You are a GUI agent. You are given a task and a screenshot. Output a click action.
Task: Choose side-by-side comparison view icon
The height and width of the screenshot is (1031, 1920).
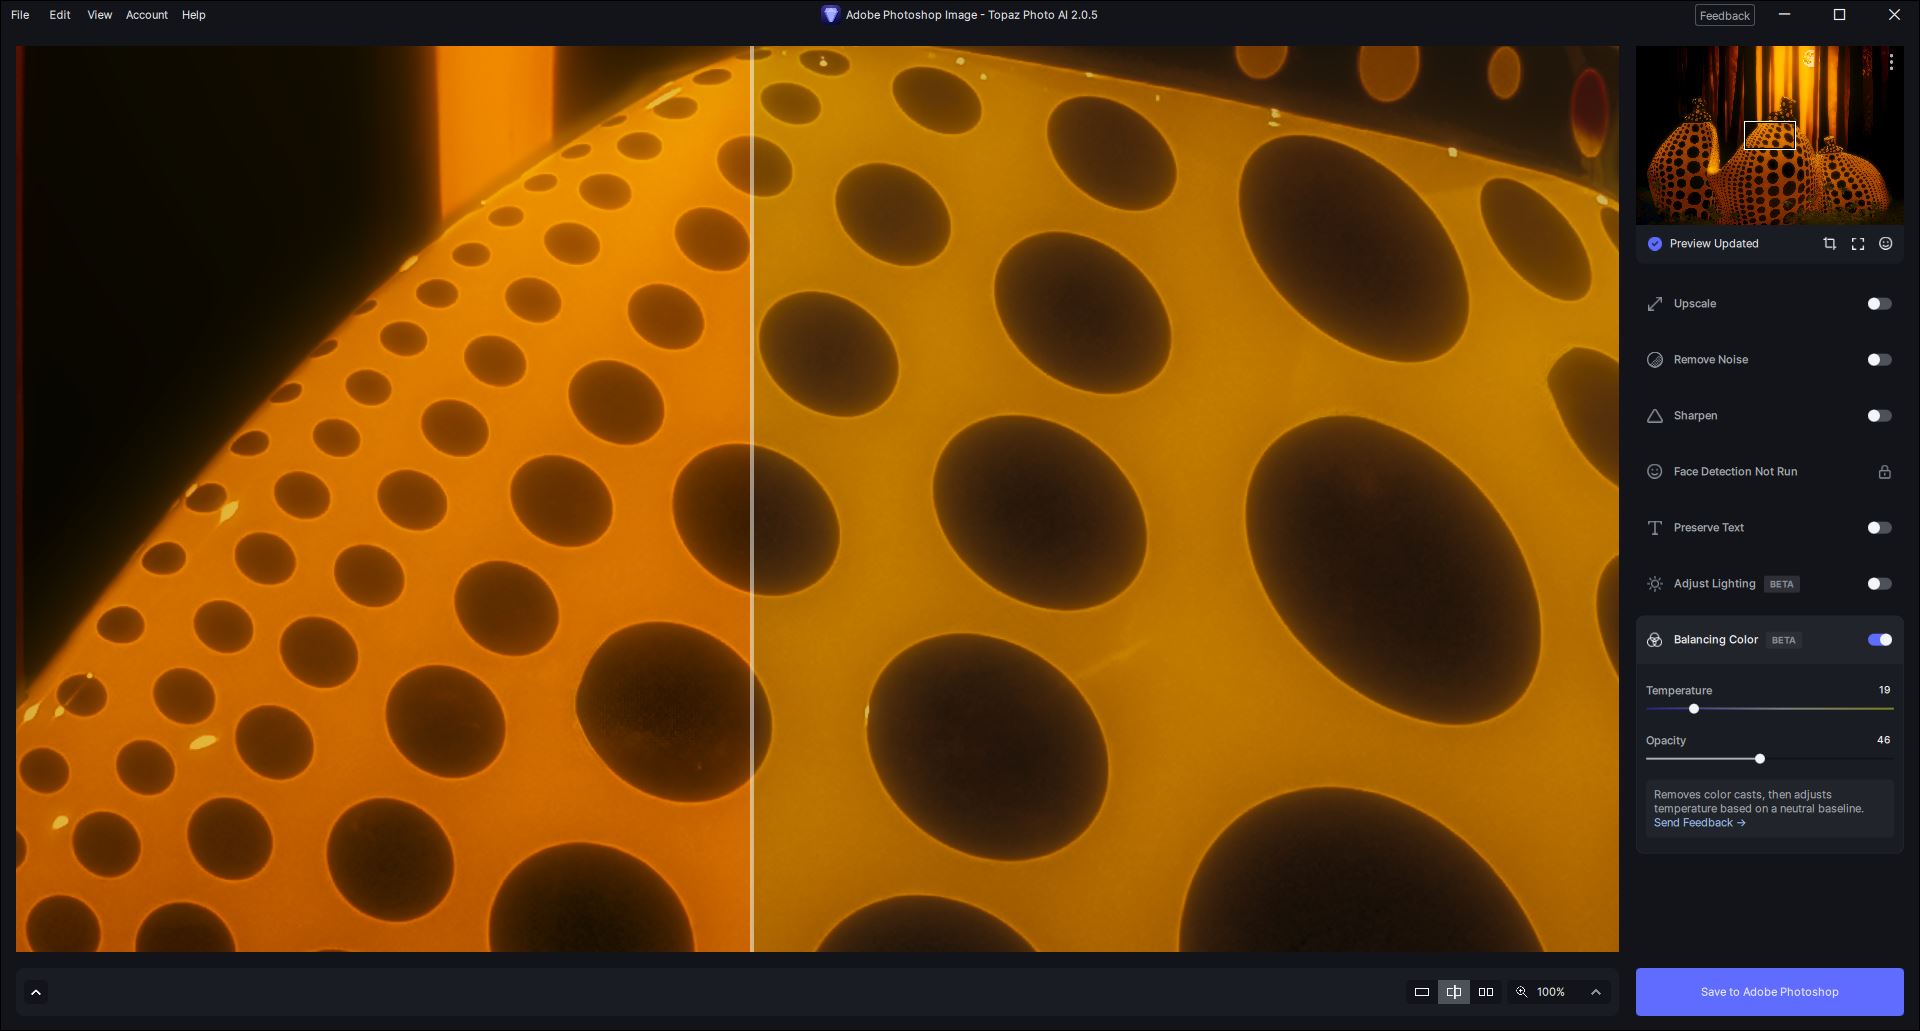[1486, 992]
